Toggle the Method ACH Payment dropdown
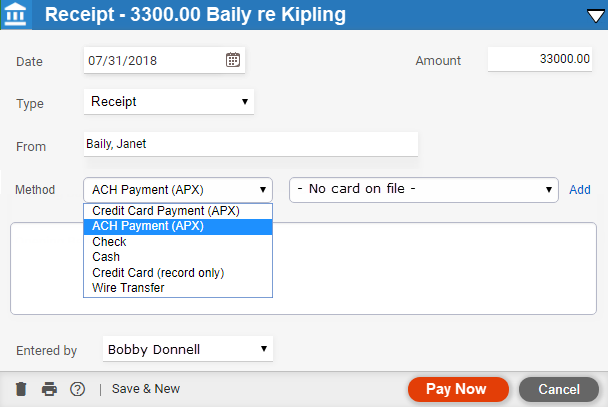608x407 pixels. tap(178, 189)
